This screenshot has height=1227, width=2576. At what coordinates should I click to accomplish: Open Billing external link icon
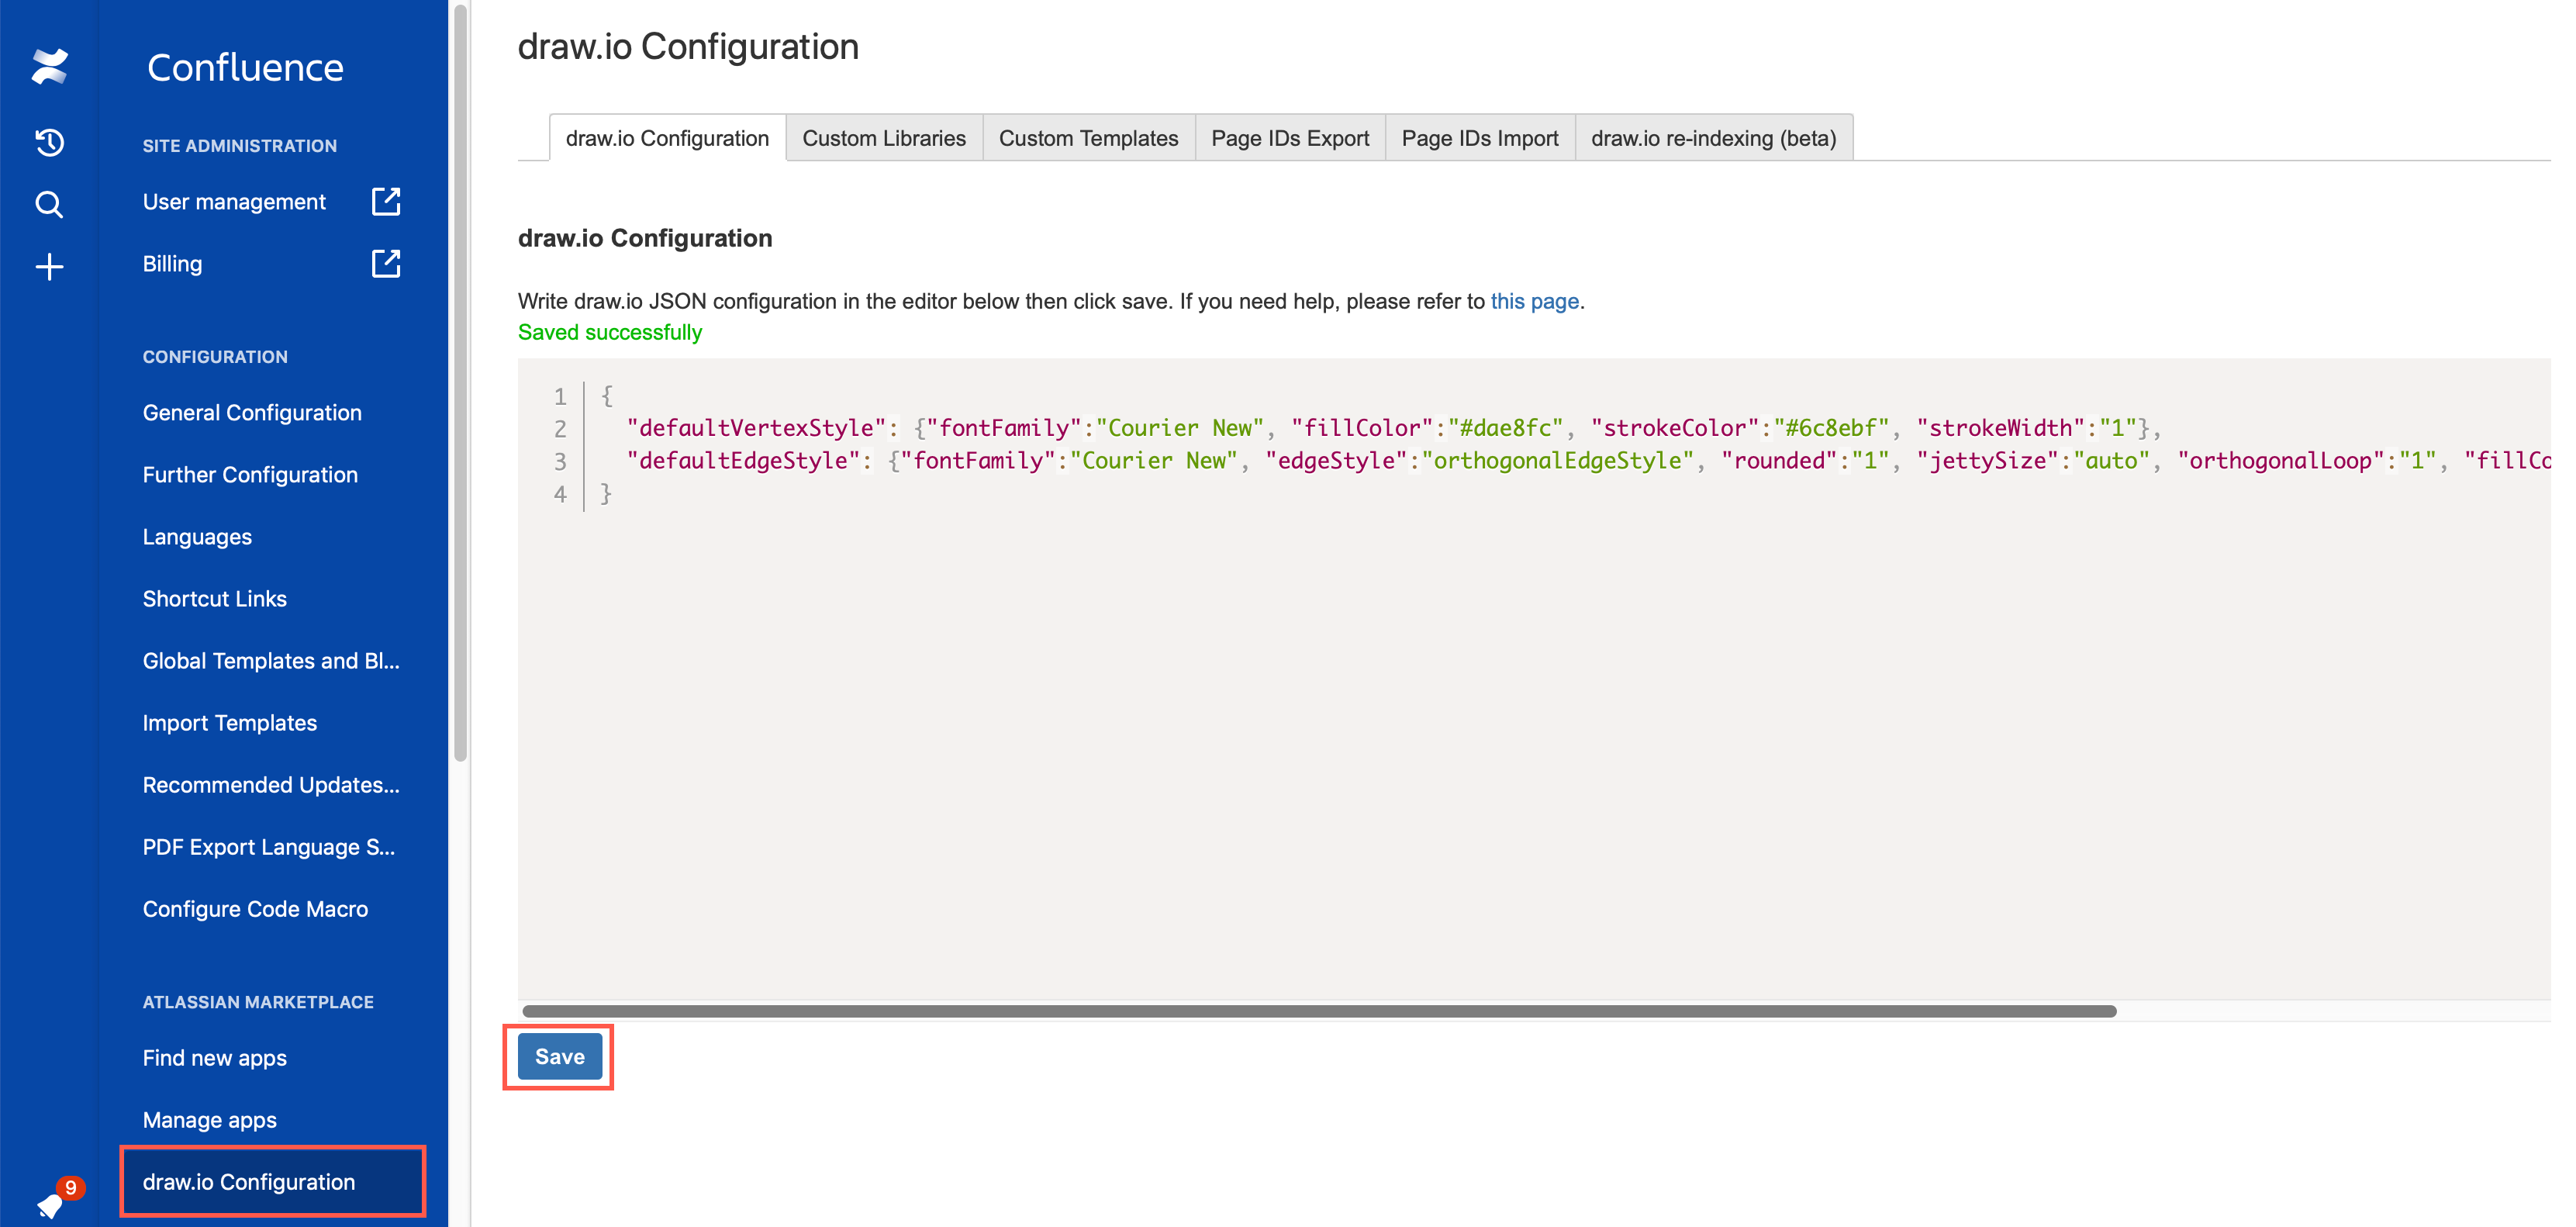click(x=386, y=263)
